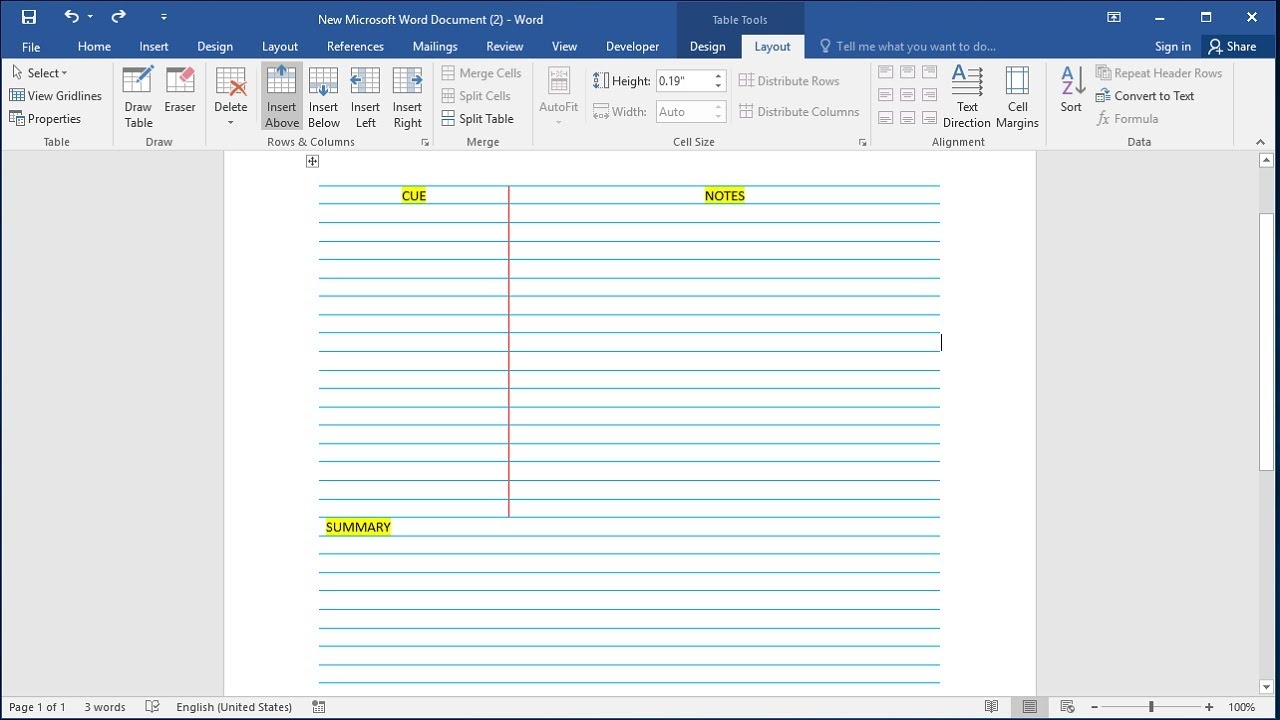Sort the table data
The image size is (1280, 720).
point(1071,90)
